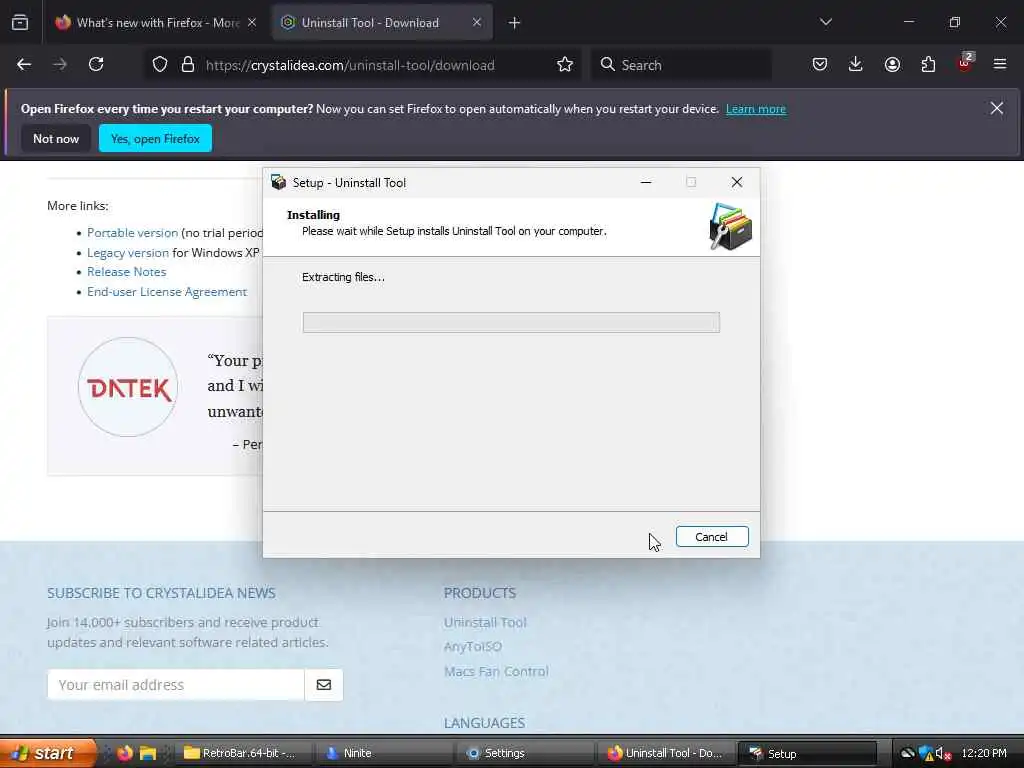Go back using the browser back arrow
1024x768 pixels.
pos(24,65)
